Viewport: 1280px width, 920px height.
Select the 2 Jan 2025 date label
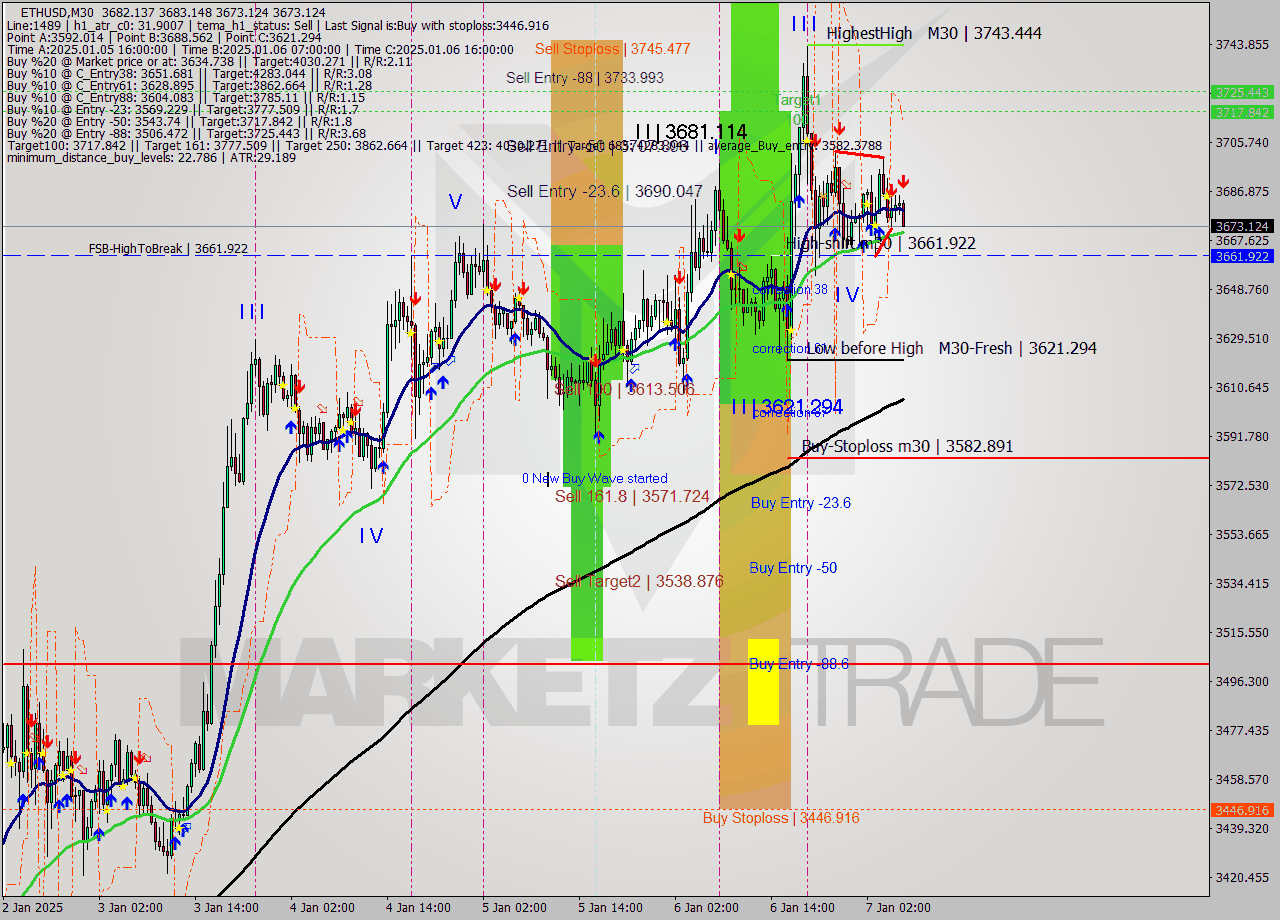(x=32, y=908)
